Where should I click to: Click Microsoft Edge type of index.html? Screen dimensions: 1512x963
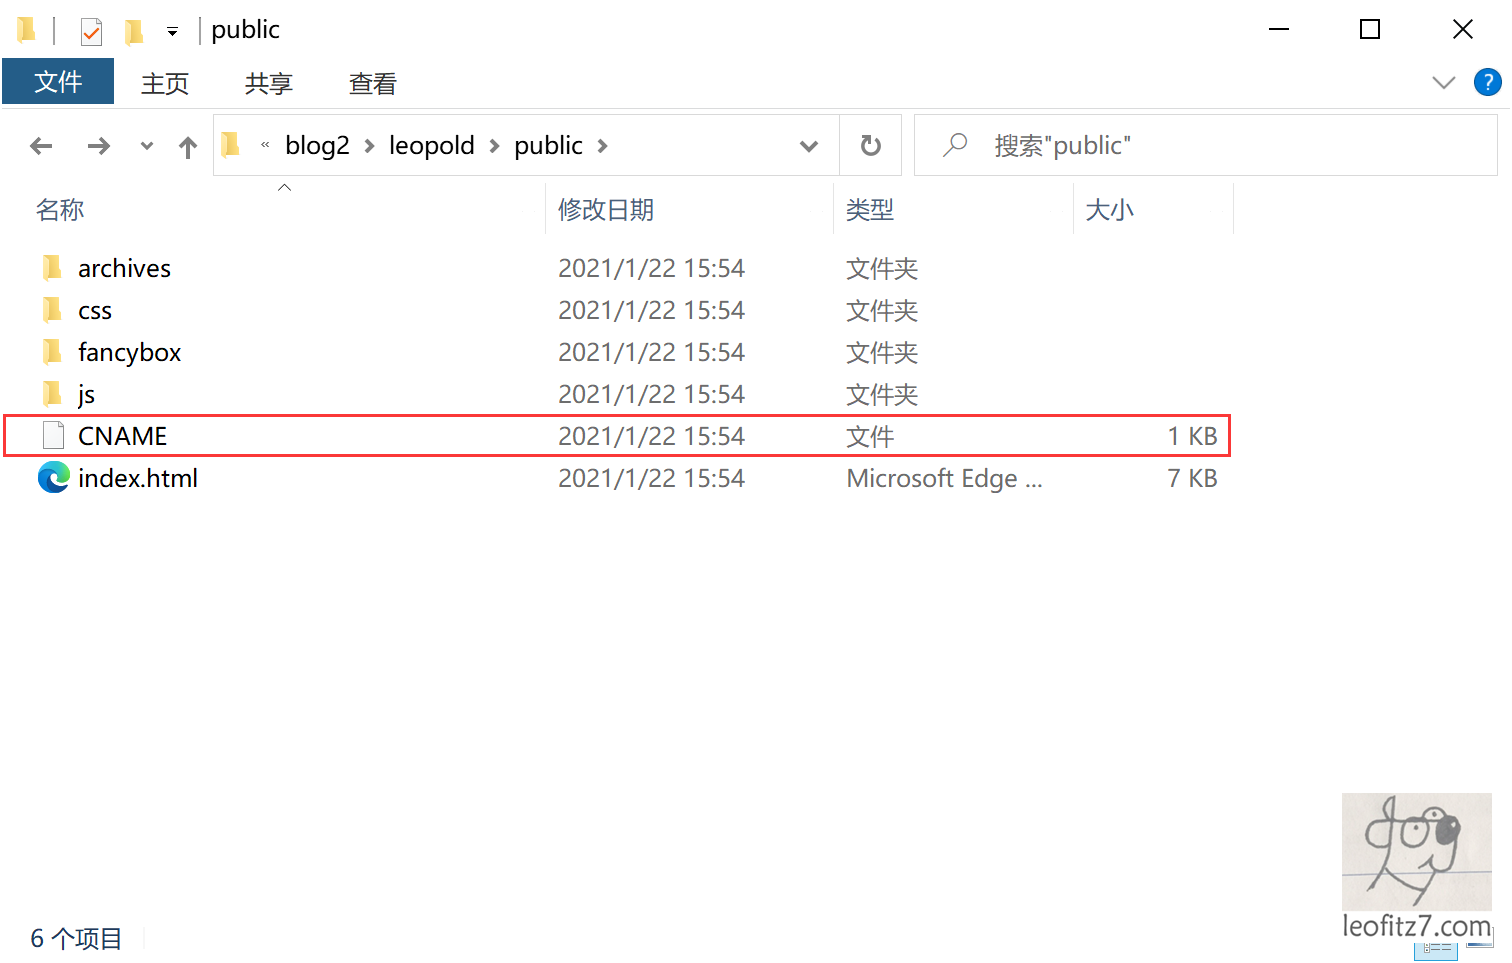coord(944,478)
